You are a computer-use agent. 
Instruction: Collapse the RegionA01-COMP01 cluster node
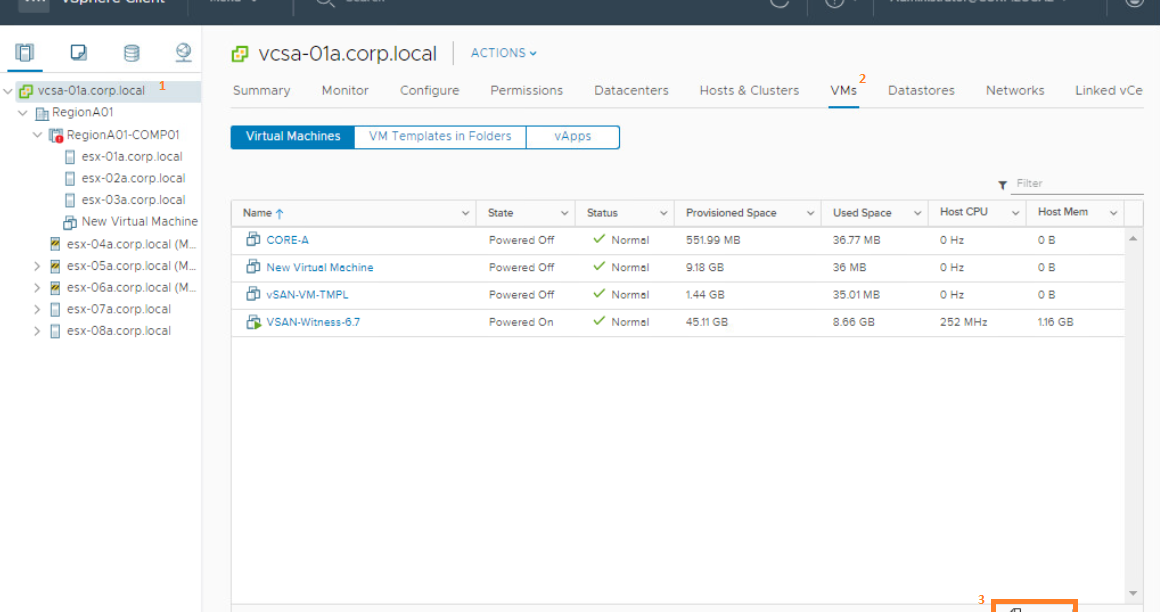click(x=38, y=134)
